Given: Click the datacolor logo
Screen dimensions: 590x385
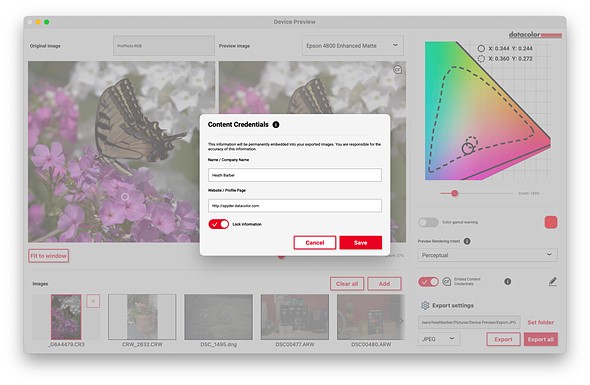Looking at the screenshot, I should tap(535, 35).
